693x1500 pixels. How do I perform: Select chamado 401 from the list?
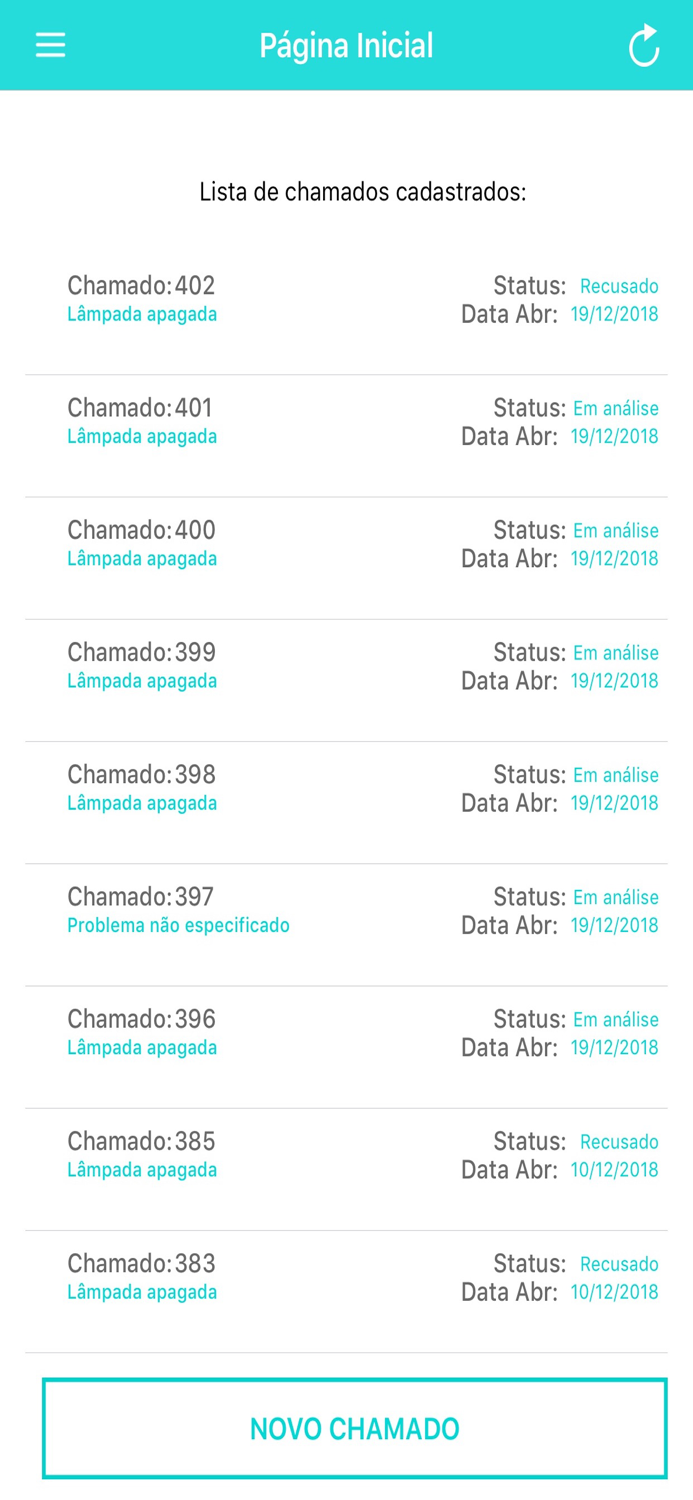point(346,421)
